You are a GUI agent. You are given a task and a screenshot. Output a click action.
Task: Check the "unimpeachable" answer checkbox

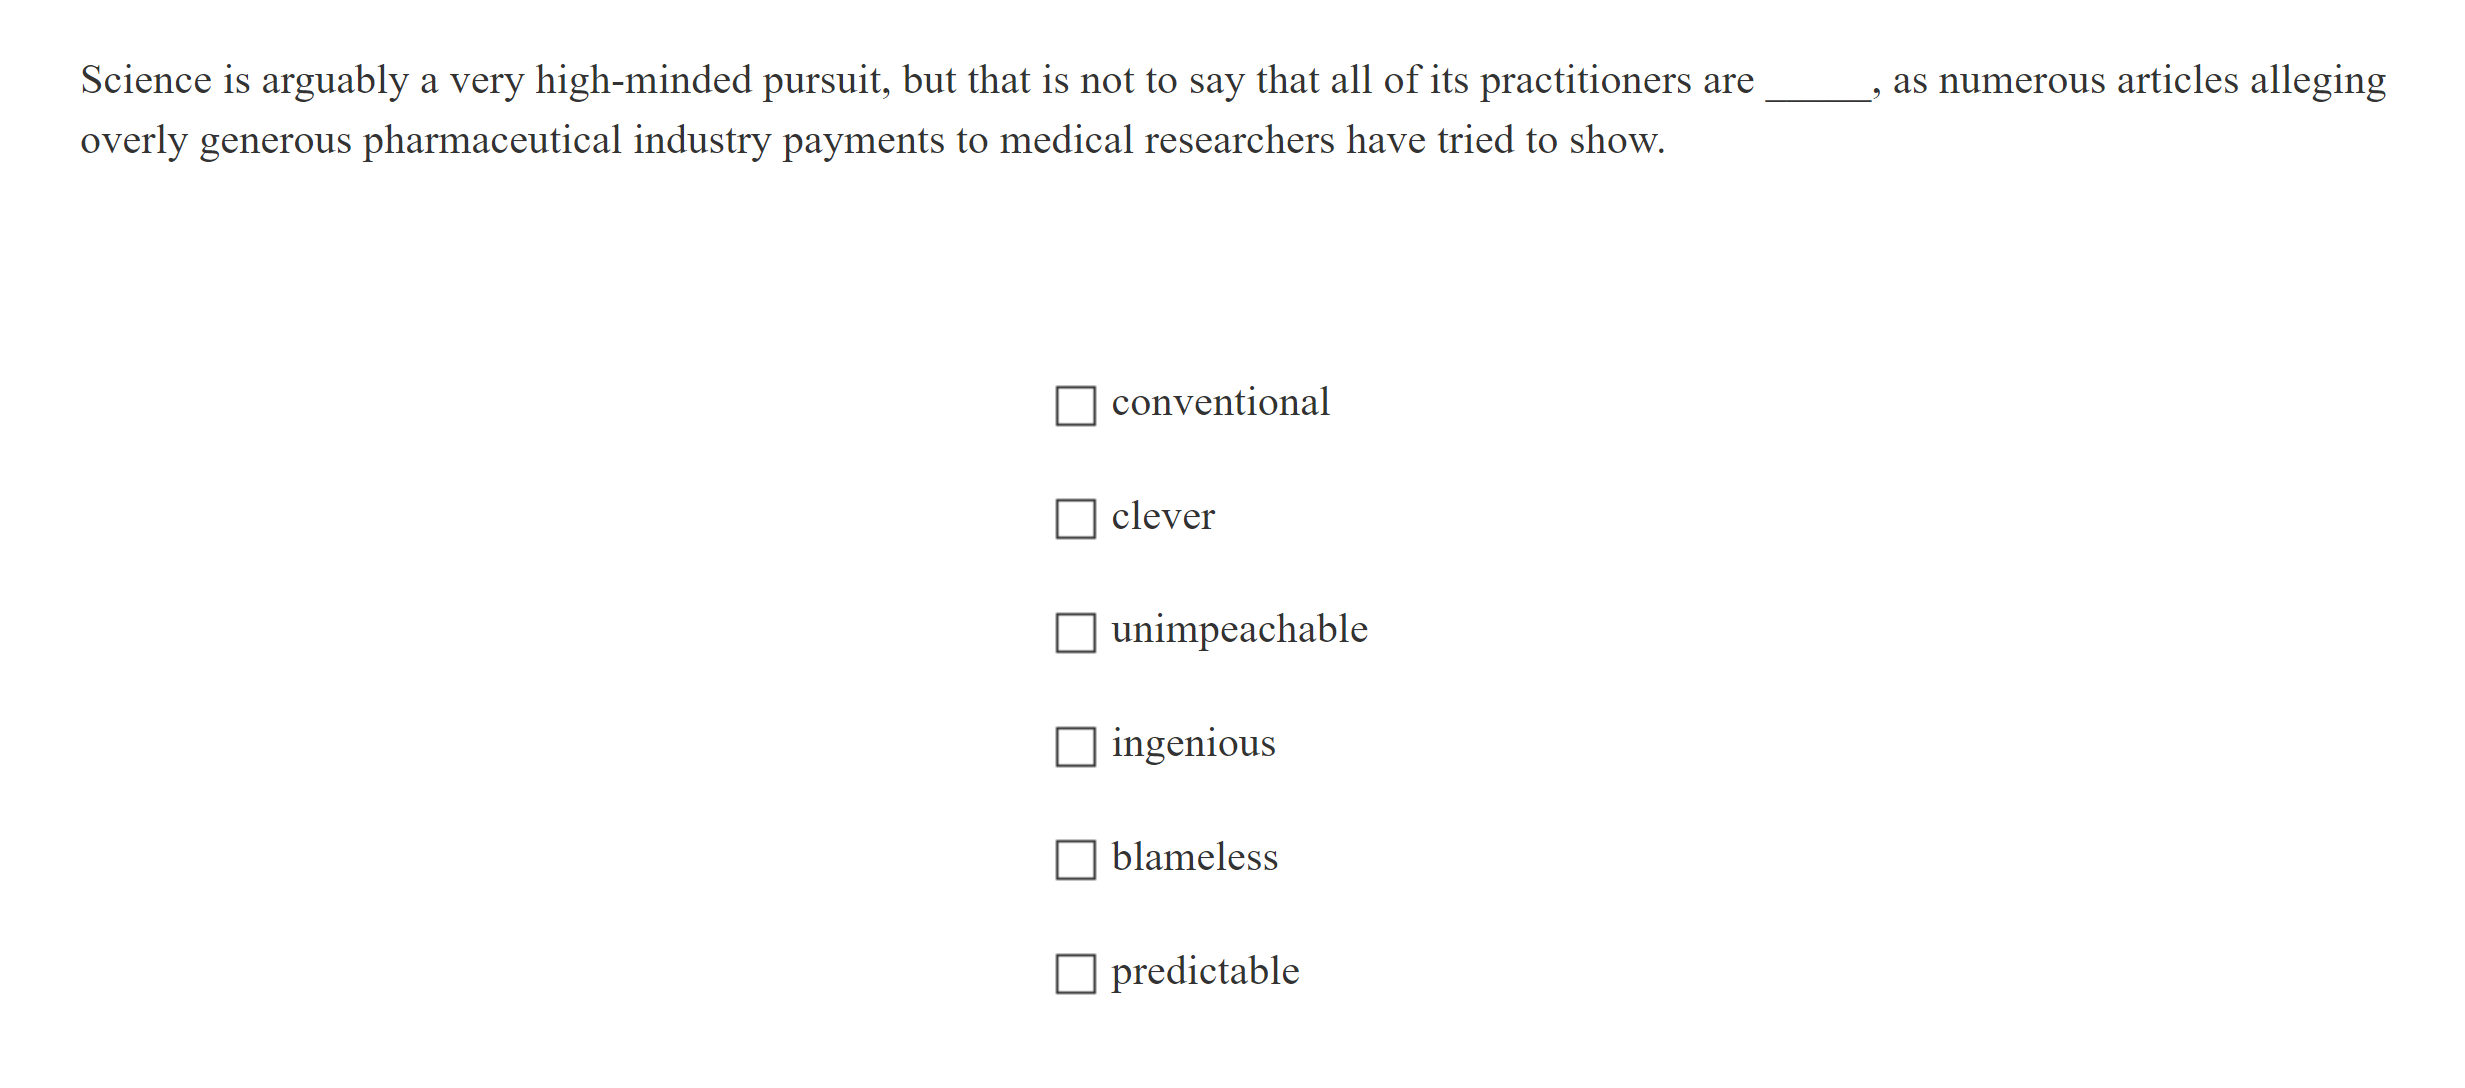[1074, 632]
